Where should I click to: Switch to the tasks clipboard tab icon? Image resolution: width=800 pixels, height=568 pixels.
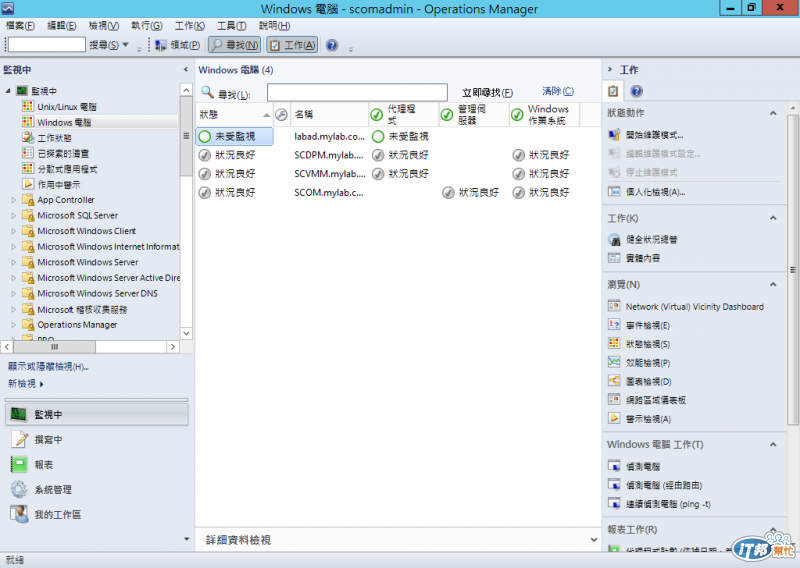(x=613, y=91)
